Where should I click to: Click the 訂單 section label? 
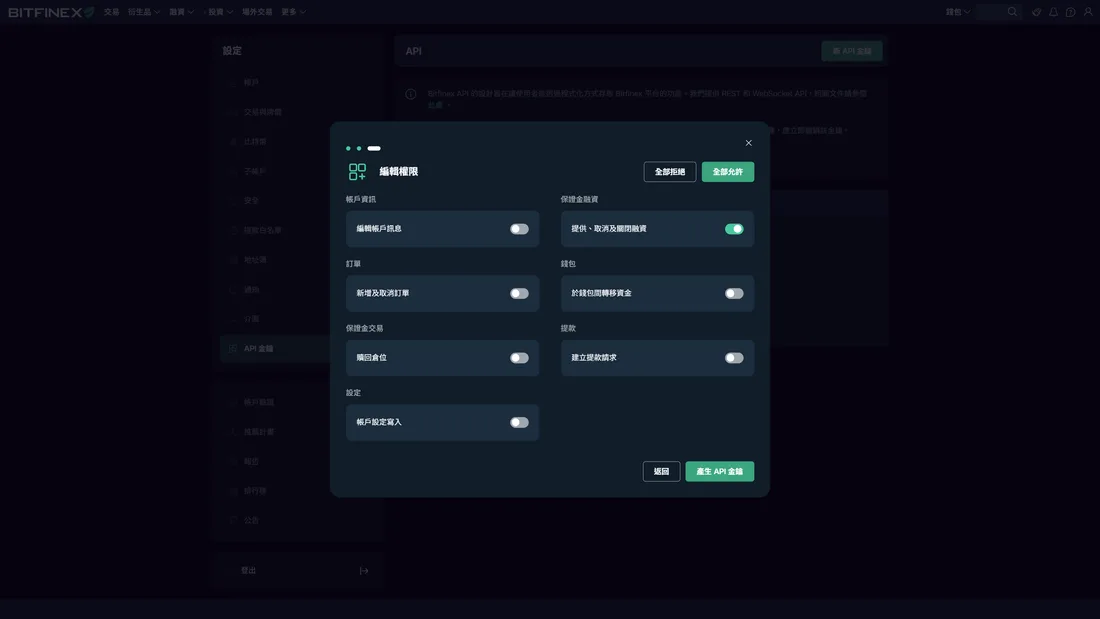[353, 264]
